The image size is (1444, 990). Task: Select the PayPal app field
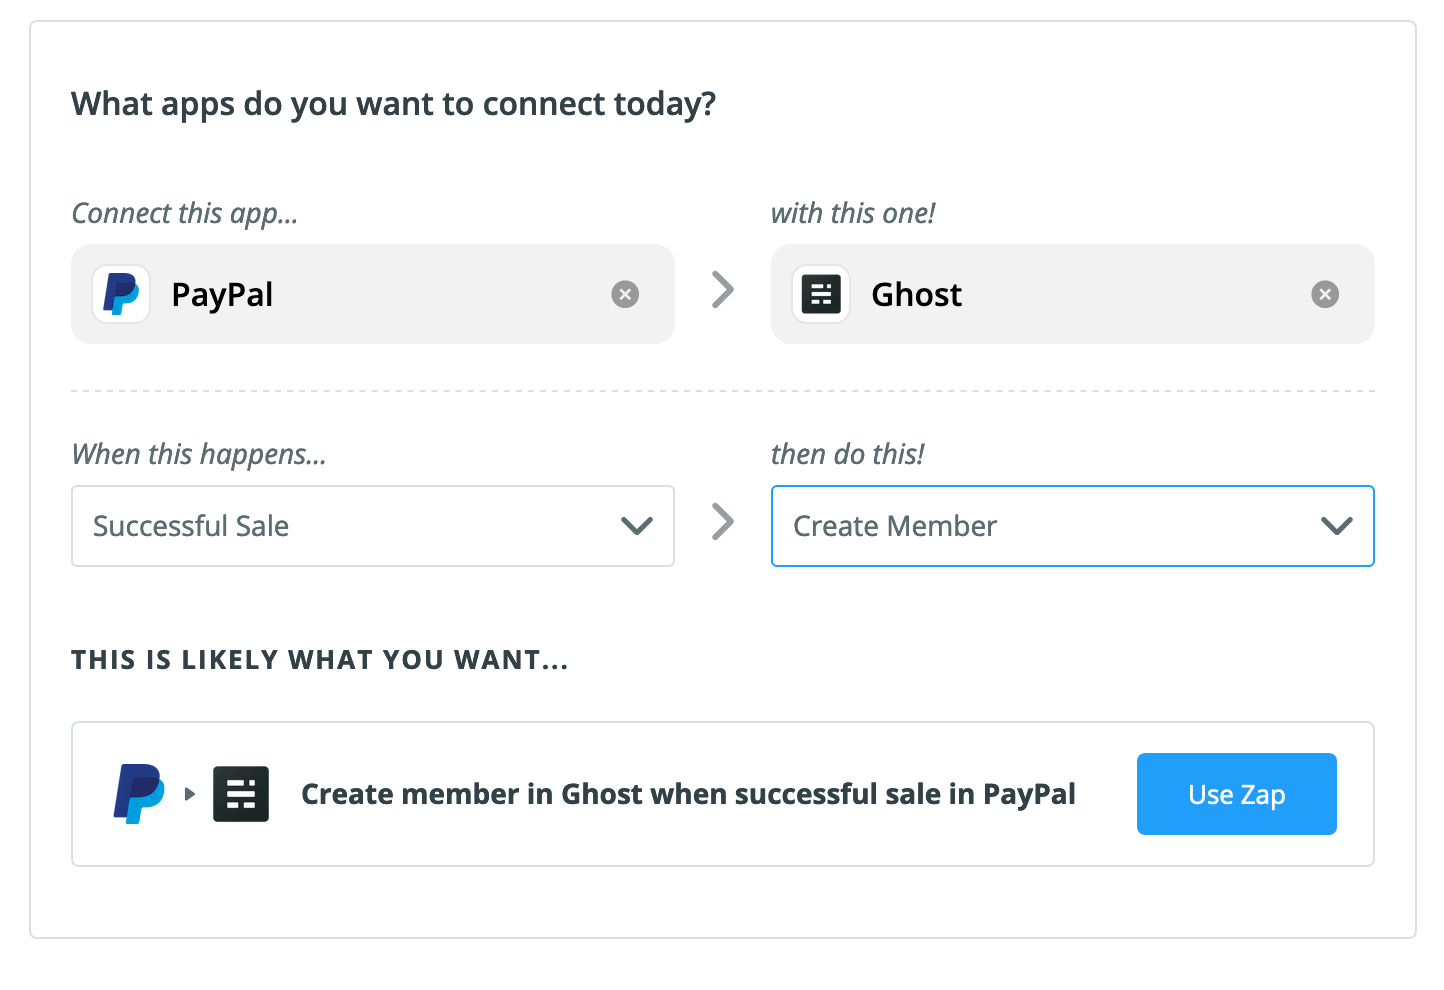(x=372, y=294)
